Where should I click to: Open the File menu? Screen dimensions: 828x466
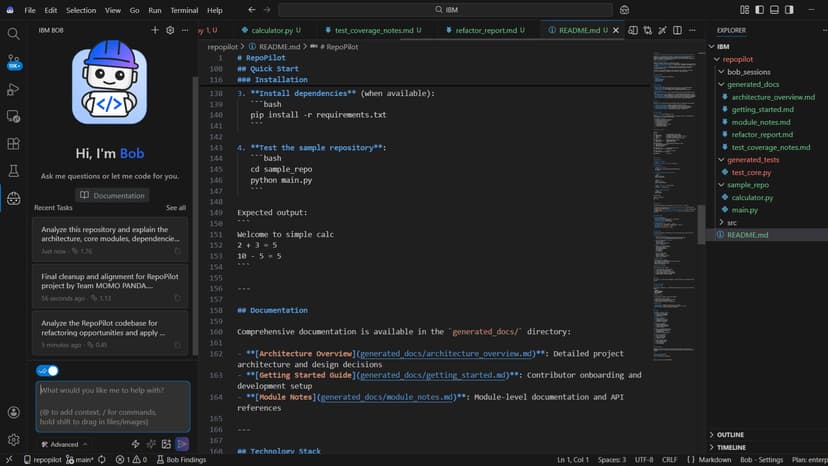click(x=30, y=10)
